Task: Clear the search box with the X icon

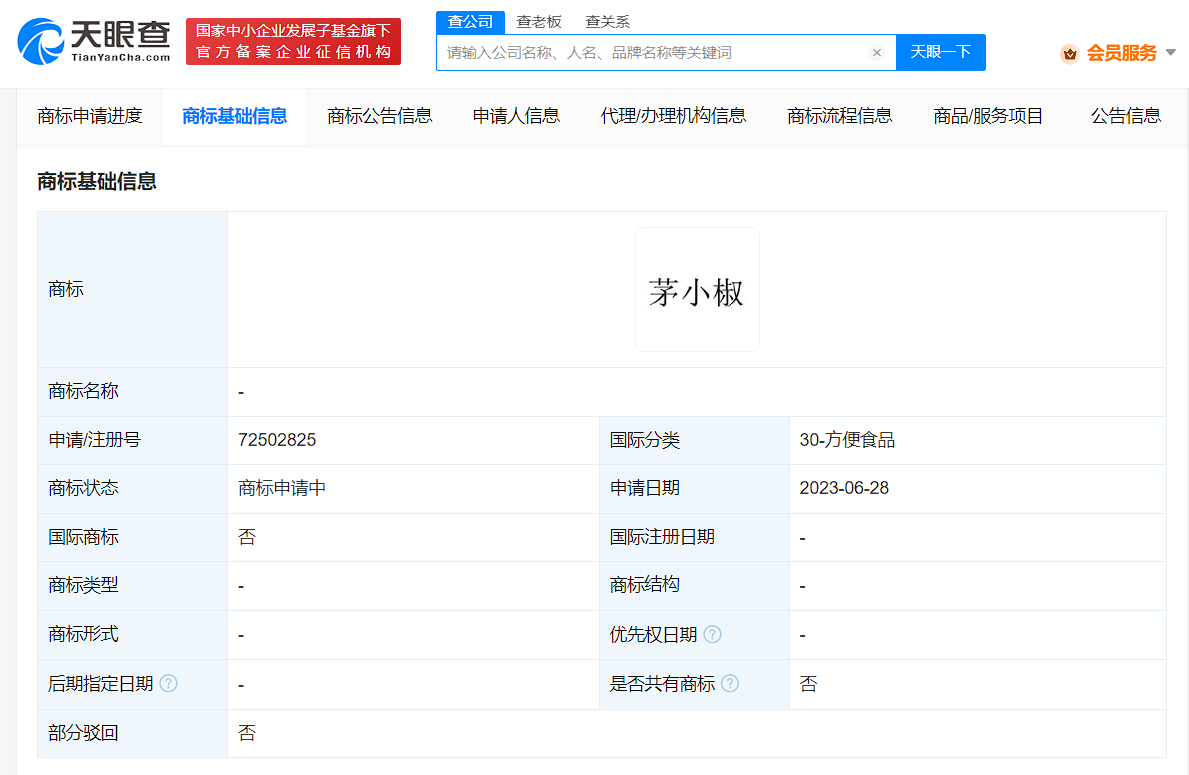Action: point(877,52)
